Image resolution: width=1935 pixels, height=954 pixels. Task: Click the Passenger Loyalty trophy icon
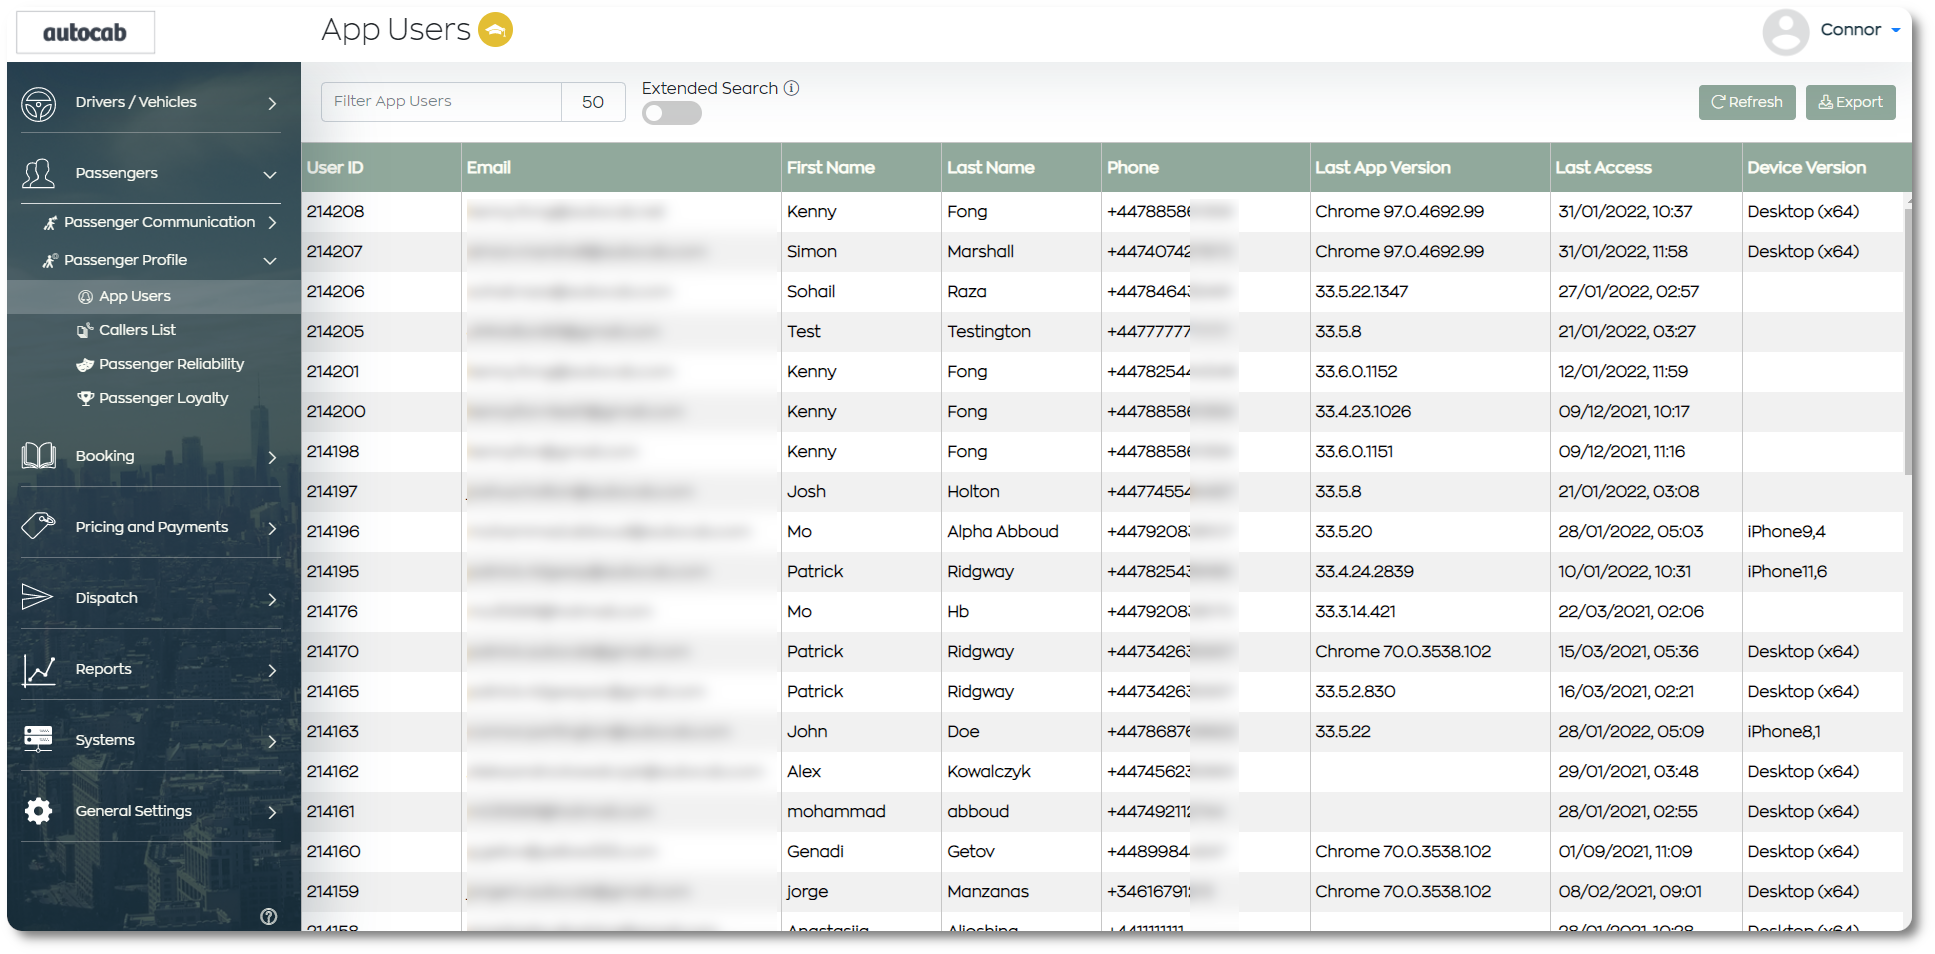[x=86, y=398]
